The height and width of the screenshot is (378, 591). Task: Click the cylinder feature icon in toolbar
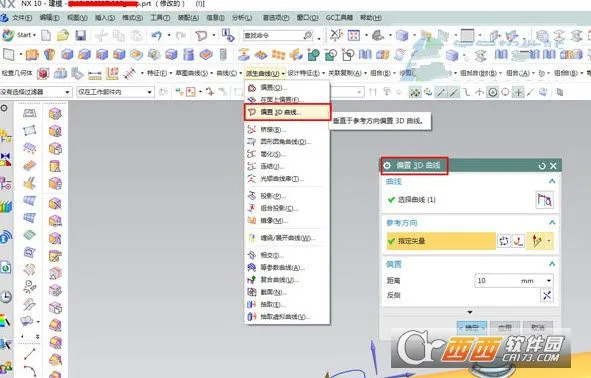click(188, 55)
